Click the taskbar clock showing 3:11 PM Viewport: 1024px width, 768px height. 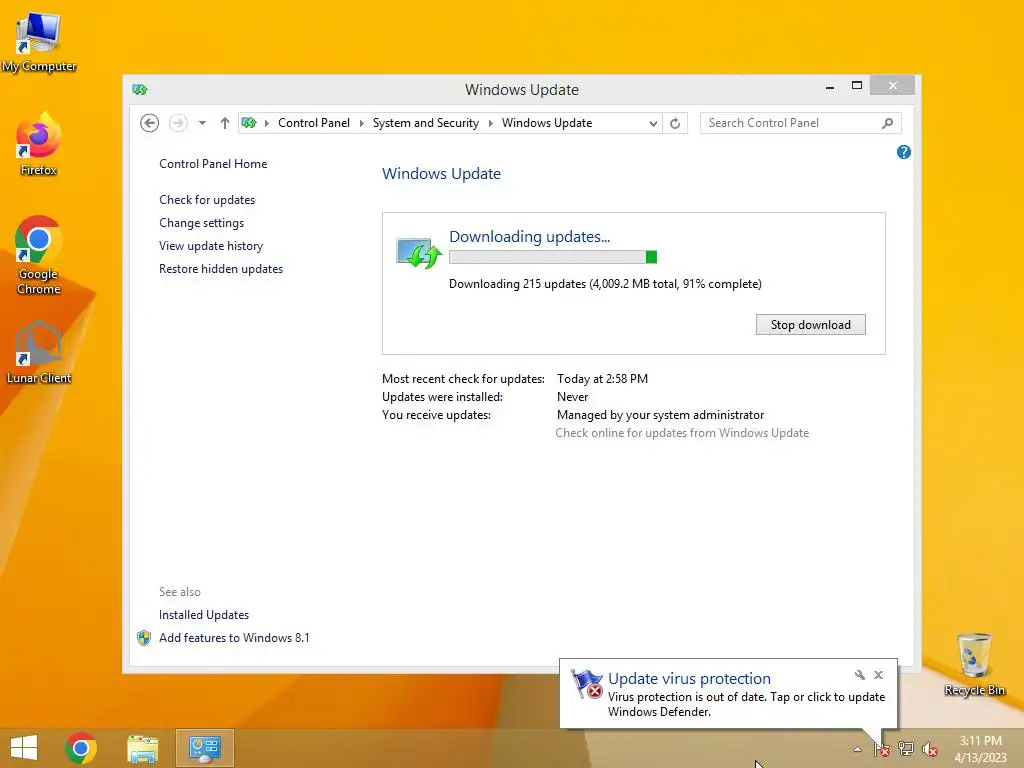(980, 749)
